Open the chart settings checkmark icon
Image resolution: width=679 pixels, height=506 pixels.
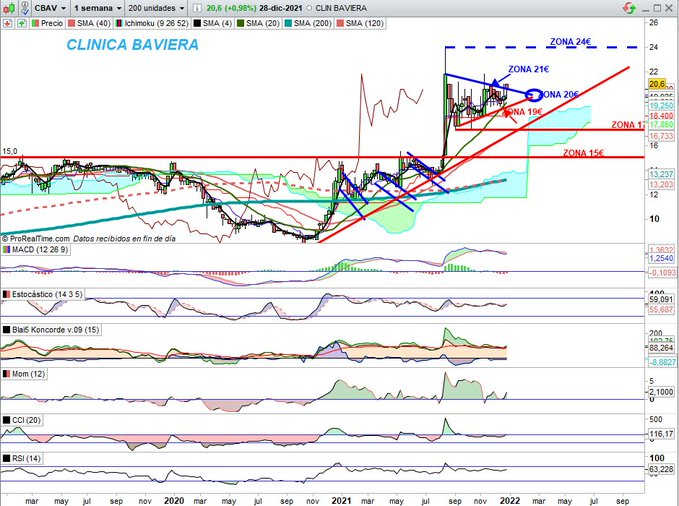25,8
